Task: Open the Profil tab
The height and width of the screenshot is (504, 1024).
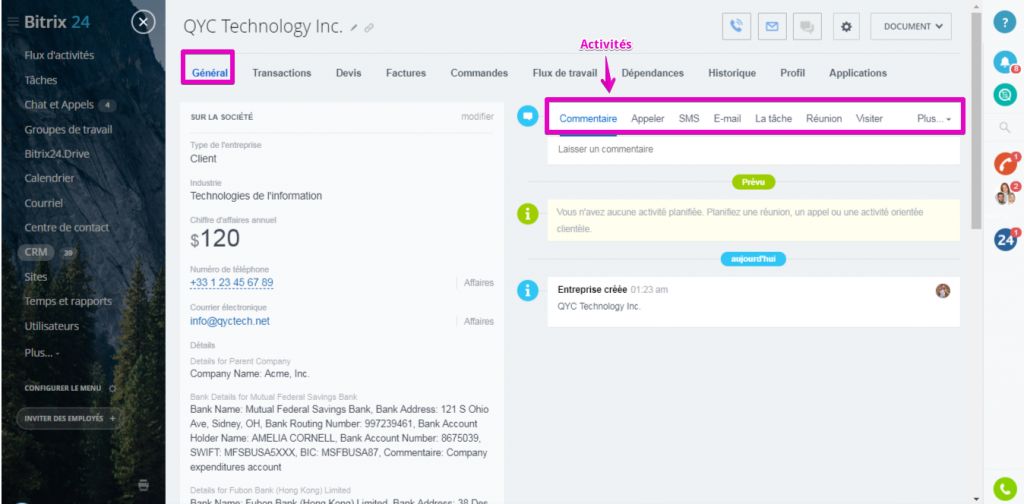Action: pos(792,73)
